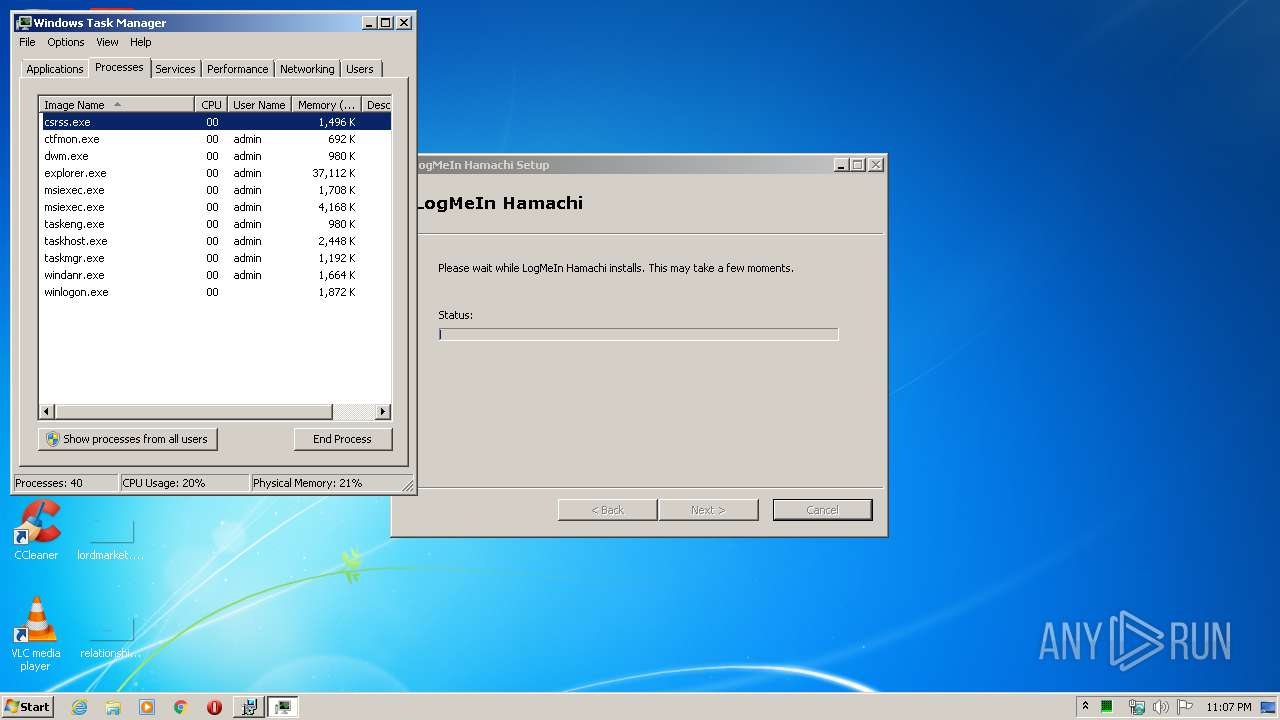Click Back button in Hamachi Setup
1280x720 pixels.
608,510
